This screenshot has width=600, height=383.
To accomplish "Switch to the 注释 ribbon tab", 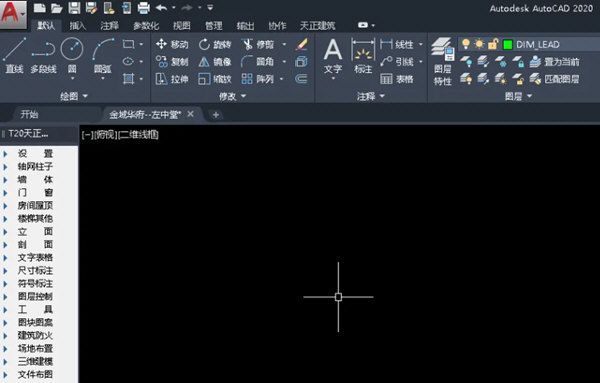I will (109, 25).
